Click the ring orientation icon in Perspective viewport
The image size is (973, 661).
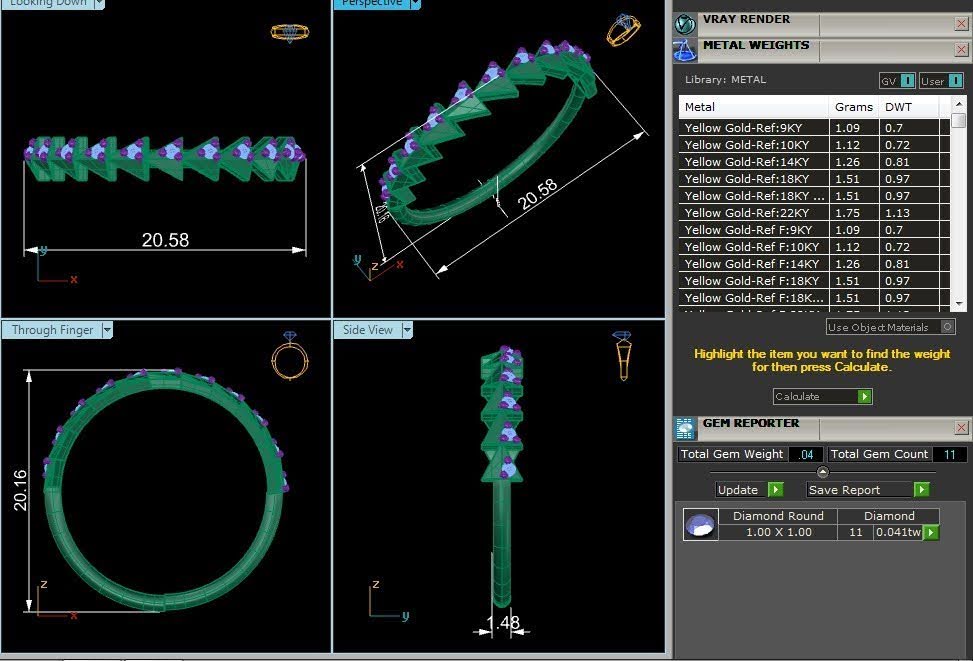[623, 30]
